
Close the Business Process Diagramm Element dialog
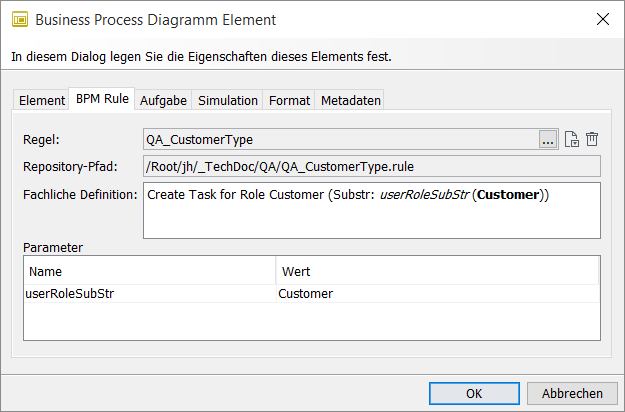[x=602, y=20]
